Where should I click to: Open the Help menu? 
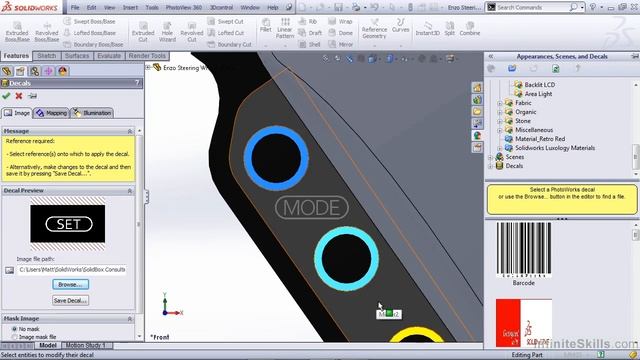[272, 7]
